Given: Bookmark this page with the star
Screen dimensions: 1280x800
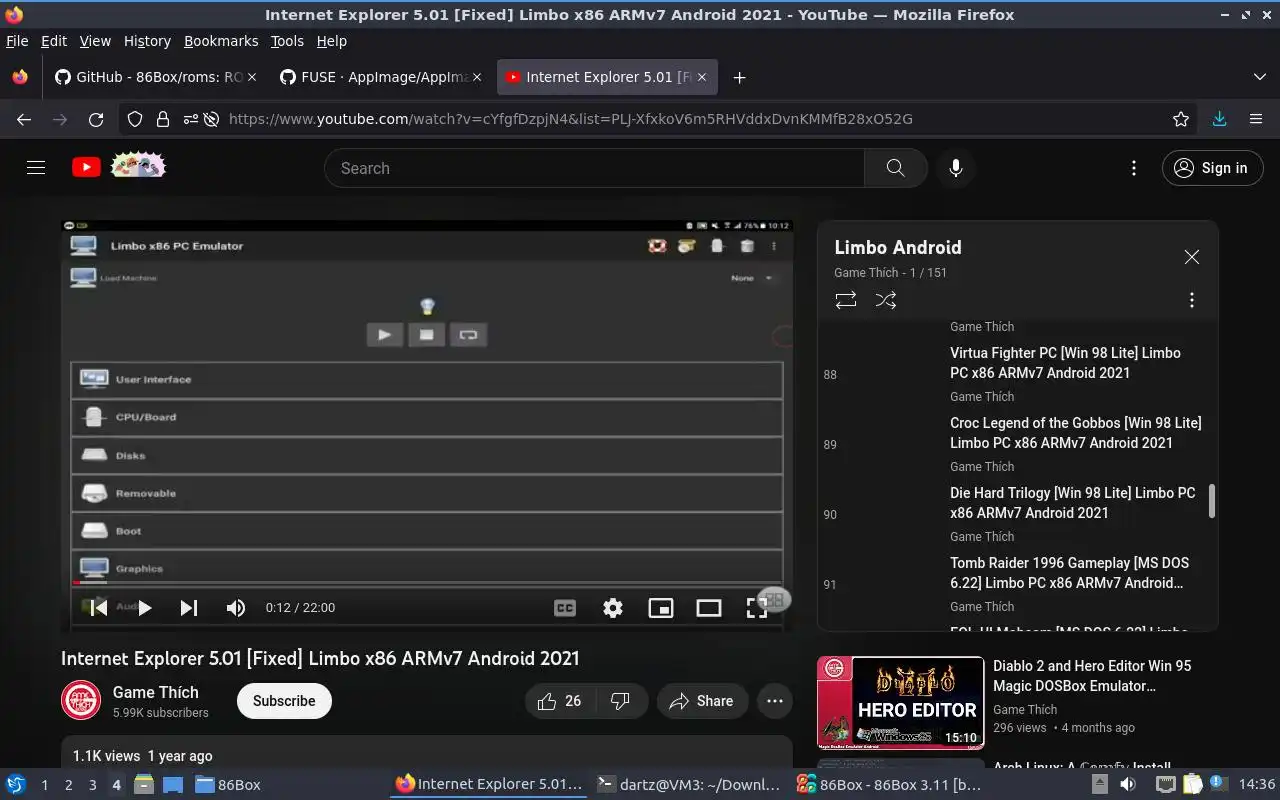Looking at the screenshot, I should coord(1181,119).
